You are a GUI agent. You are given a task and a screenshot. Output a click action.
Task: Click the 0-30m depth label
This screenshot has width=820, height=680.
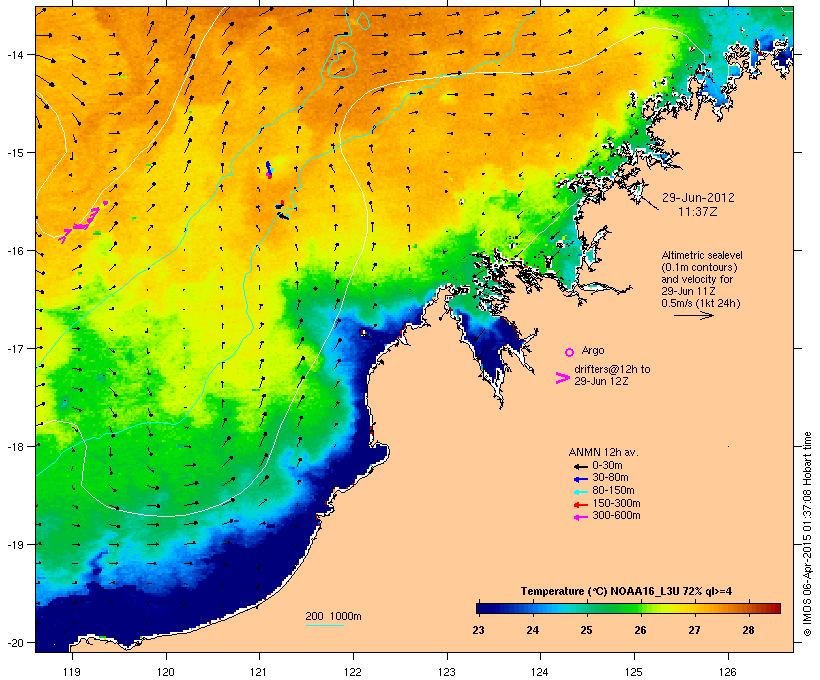607,466
